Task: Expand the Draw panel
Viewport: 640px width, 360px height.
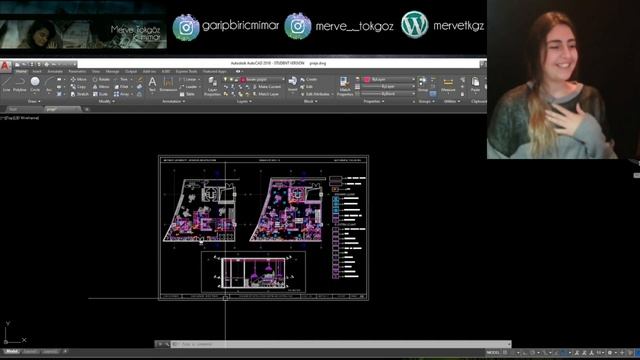Action: (34, 101)
